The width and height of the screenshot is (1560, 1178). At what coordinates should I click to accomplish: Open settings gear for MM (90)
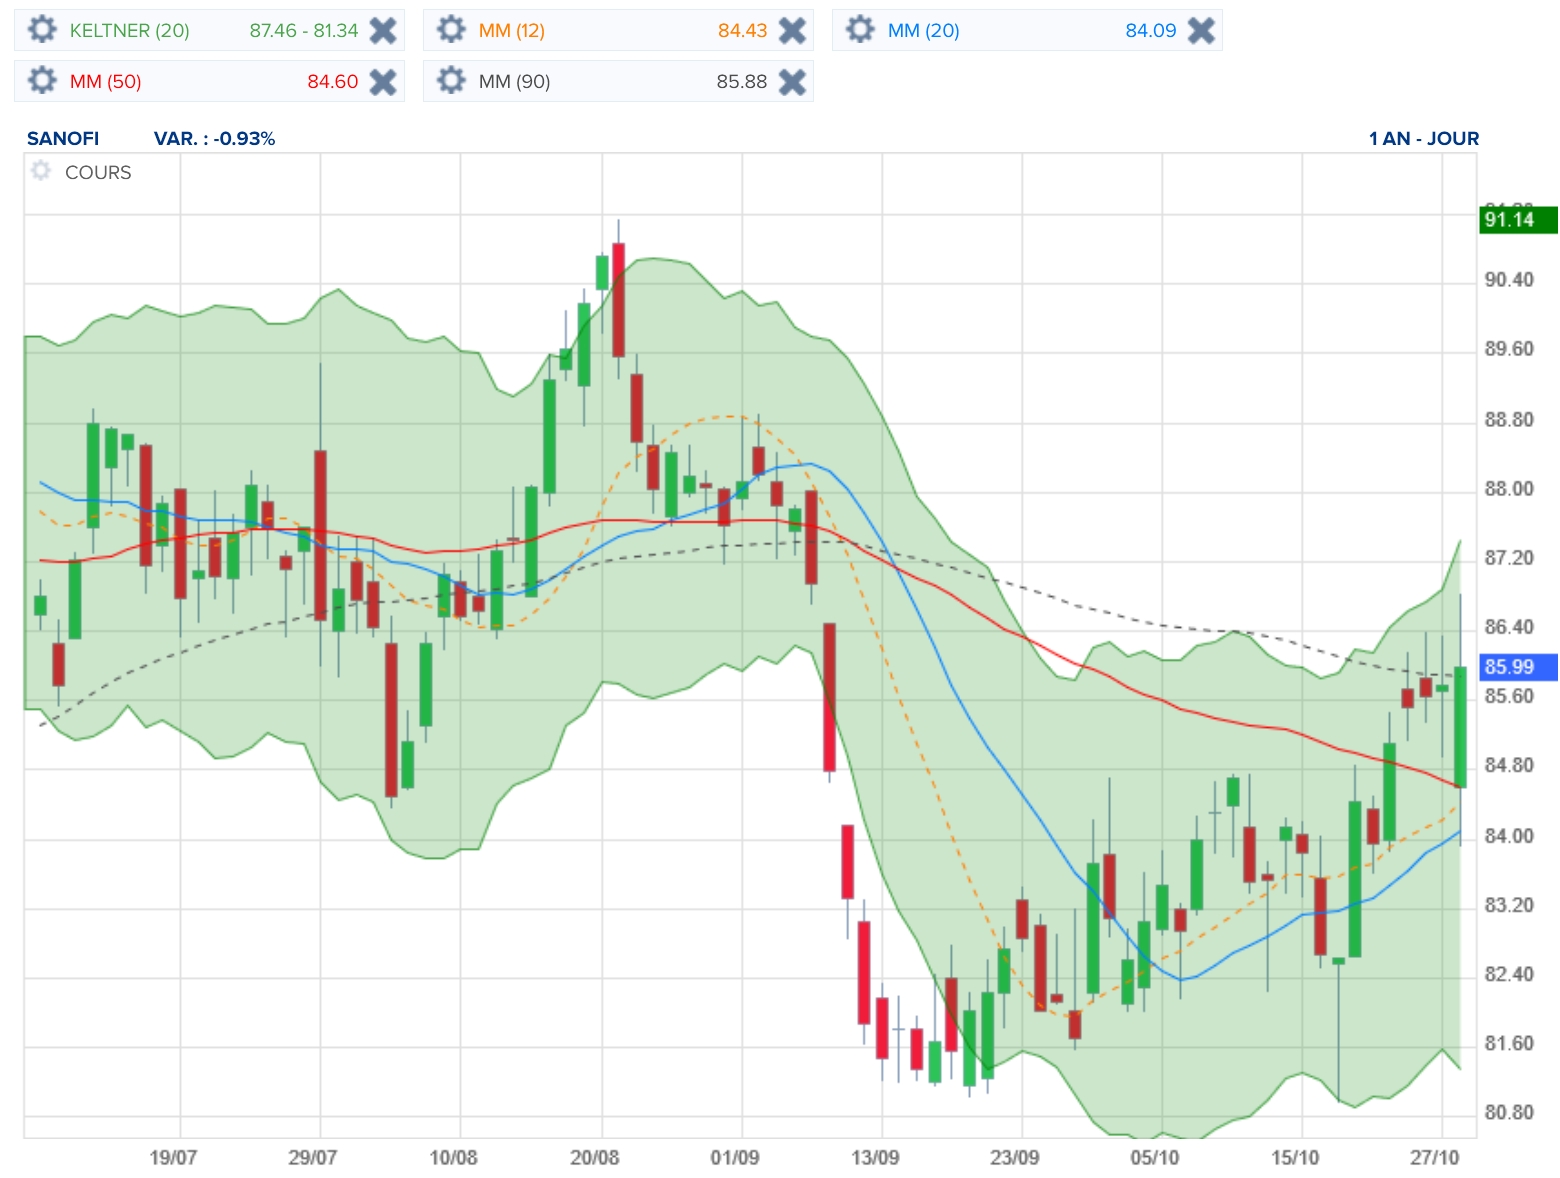tap(451, 81)
